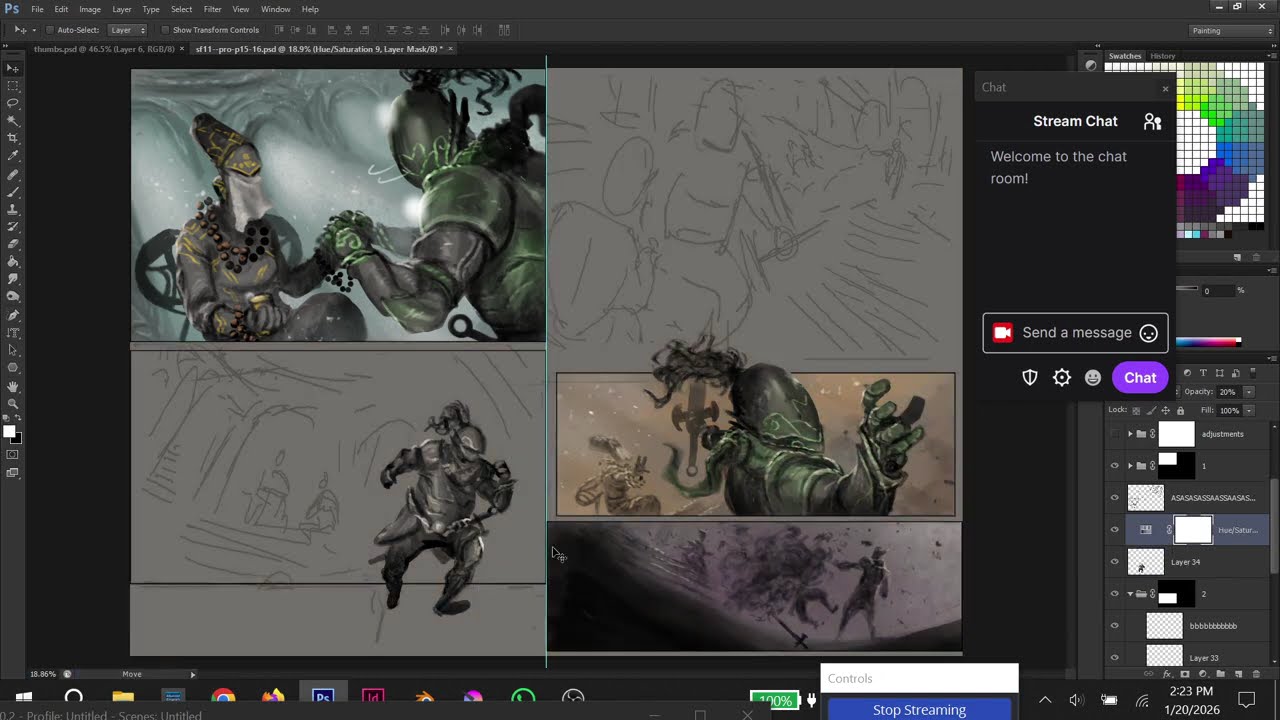Click Send a message field
Image resolution: width=1280 pixels, height=720 pixels.
tap(1075, 333)
